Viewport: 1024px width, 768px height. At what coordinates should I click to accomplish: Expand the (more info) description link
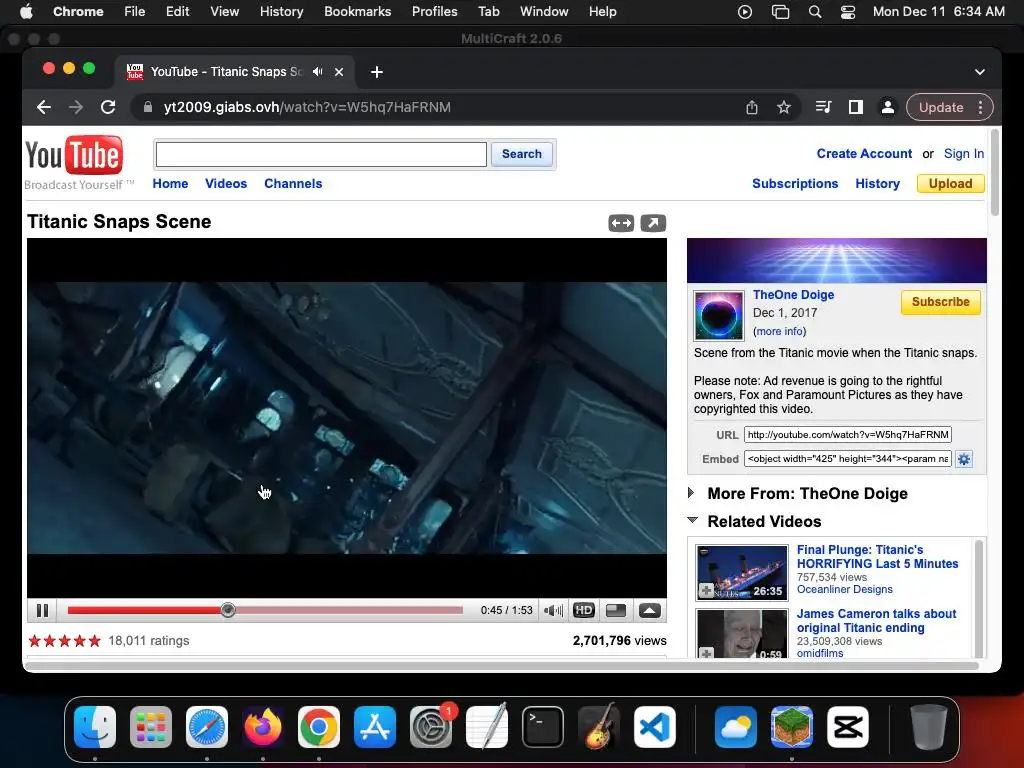(x=780, y=331)
